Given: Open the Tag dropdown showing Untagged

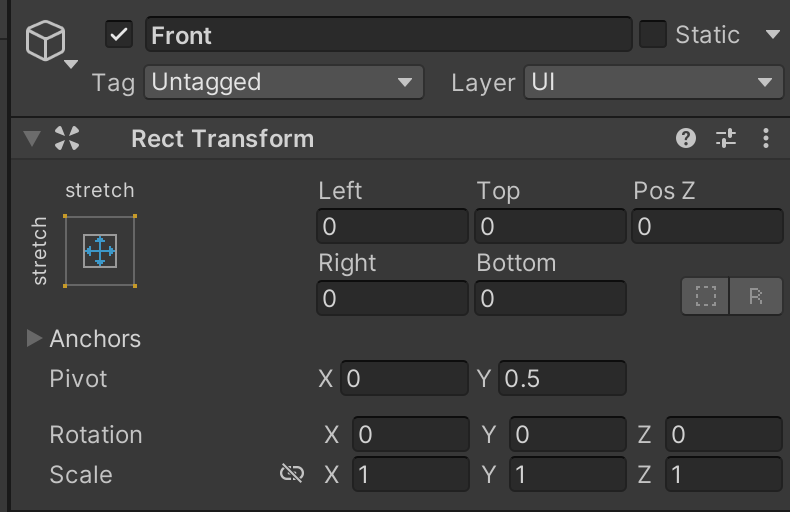Looking at the screenshot, I should 284,82.
